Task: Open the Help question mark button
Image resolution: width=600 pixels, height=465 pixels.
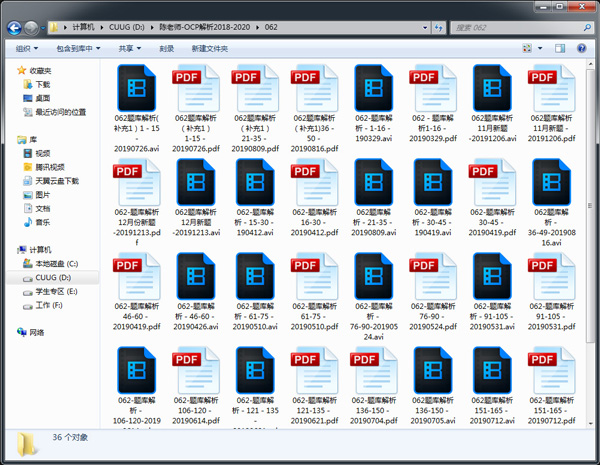Action: tap(582, 48)
